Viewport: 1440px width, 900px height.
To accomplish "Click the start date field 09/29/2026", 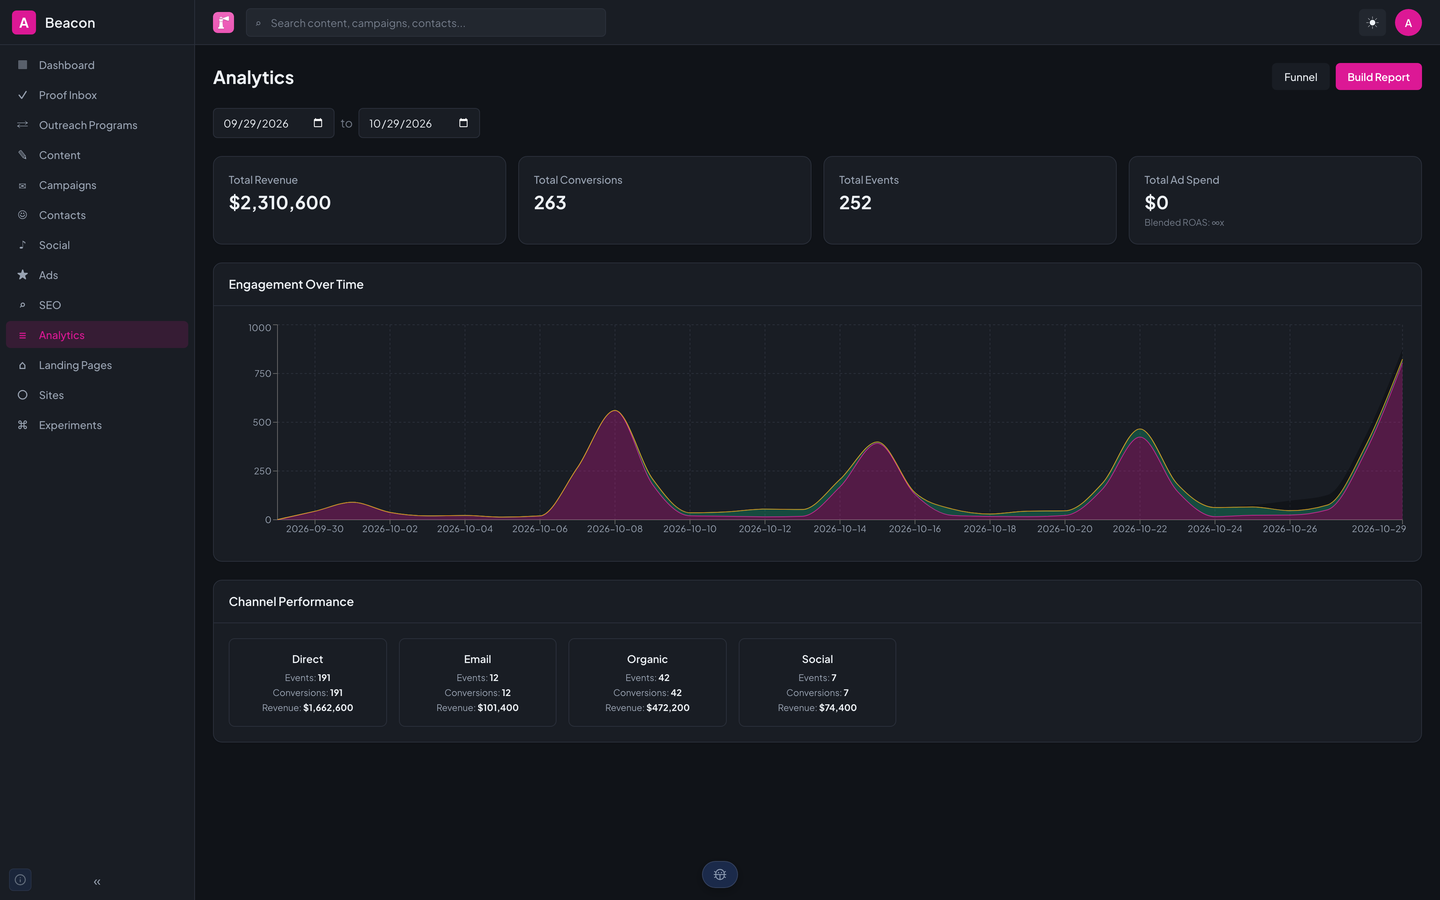I will 273,123.
